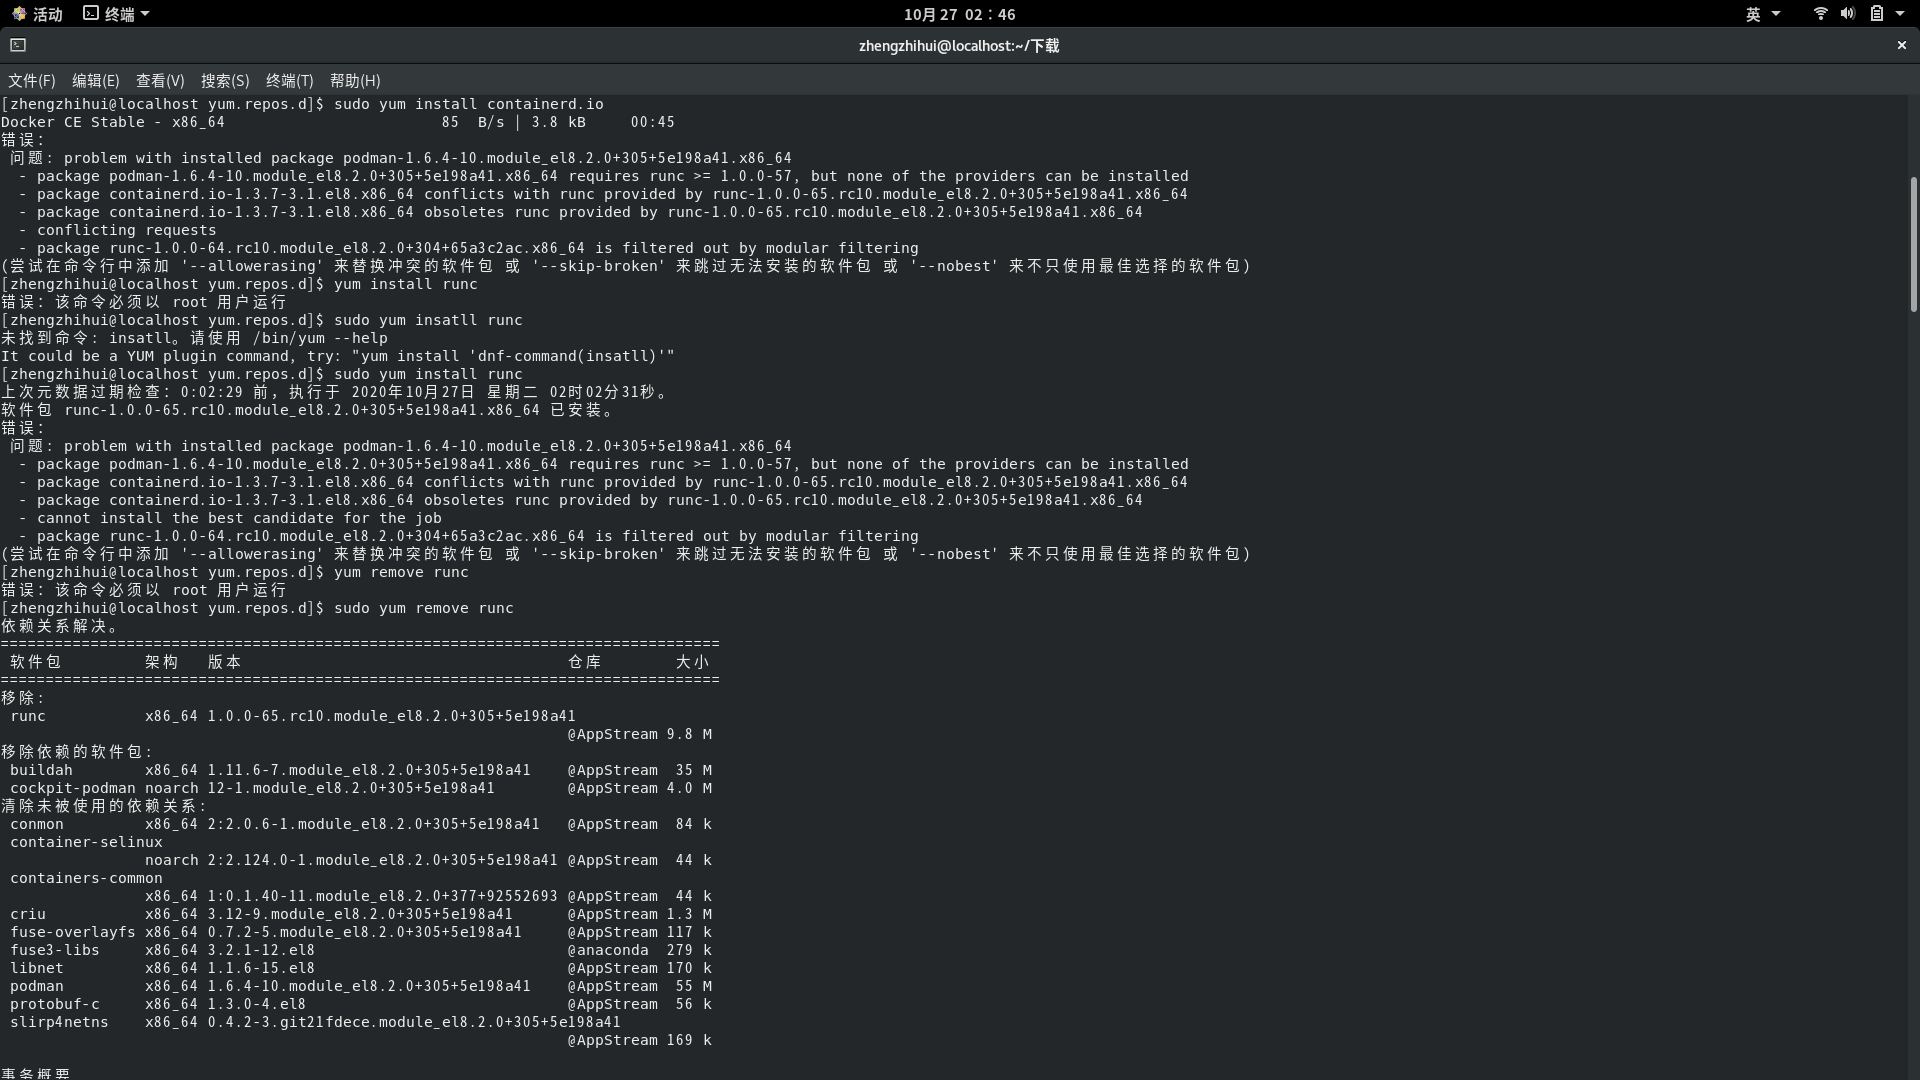Click the Wi-Fi network icon
The height and width of the screenshot is (1080, 1920).
pyautogui.click(x=1820, y=14)
